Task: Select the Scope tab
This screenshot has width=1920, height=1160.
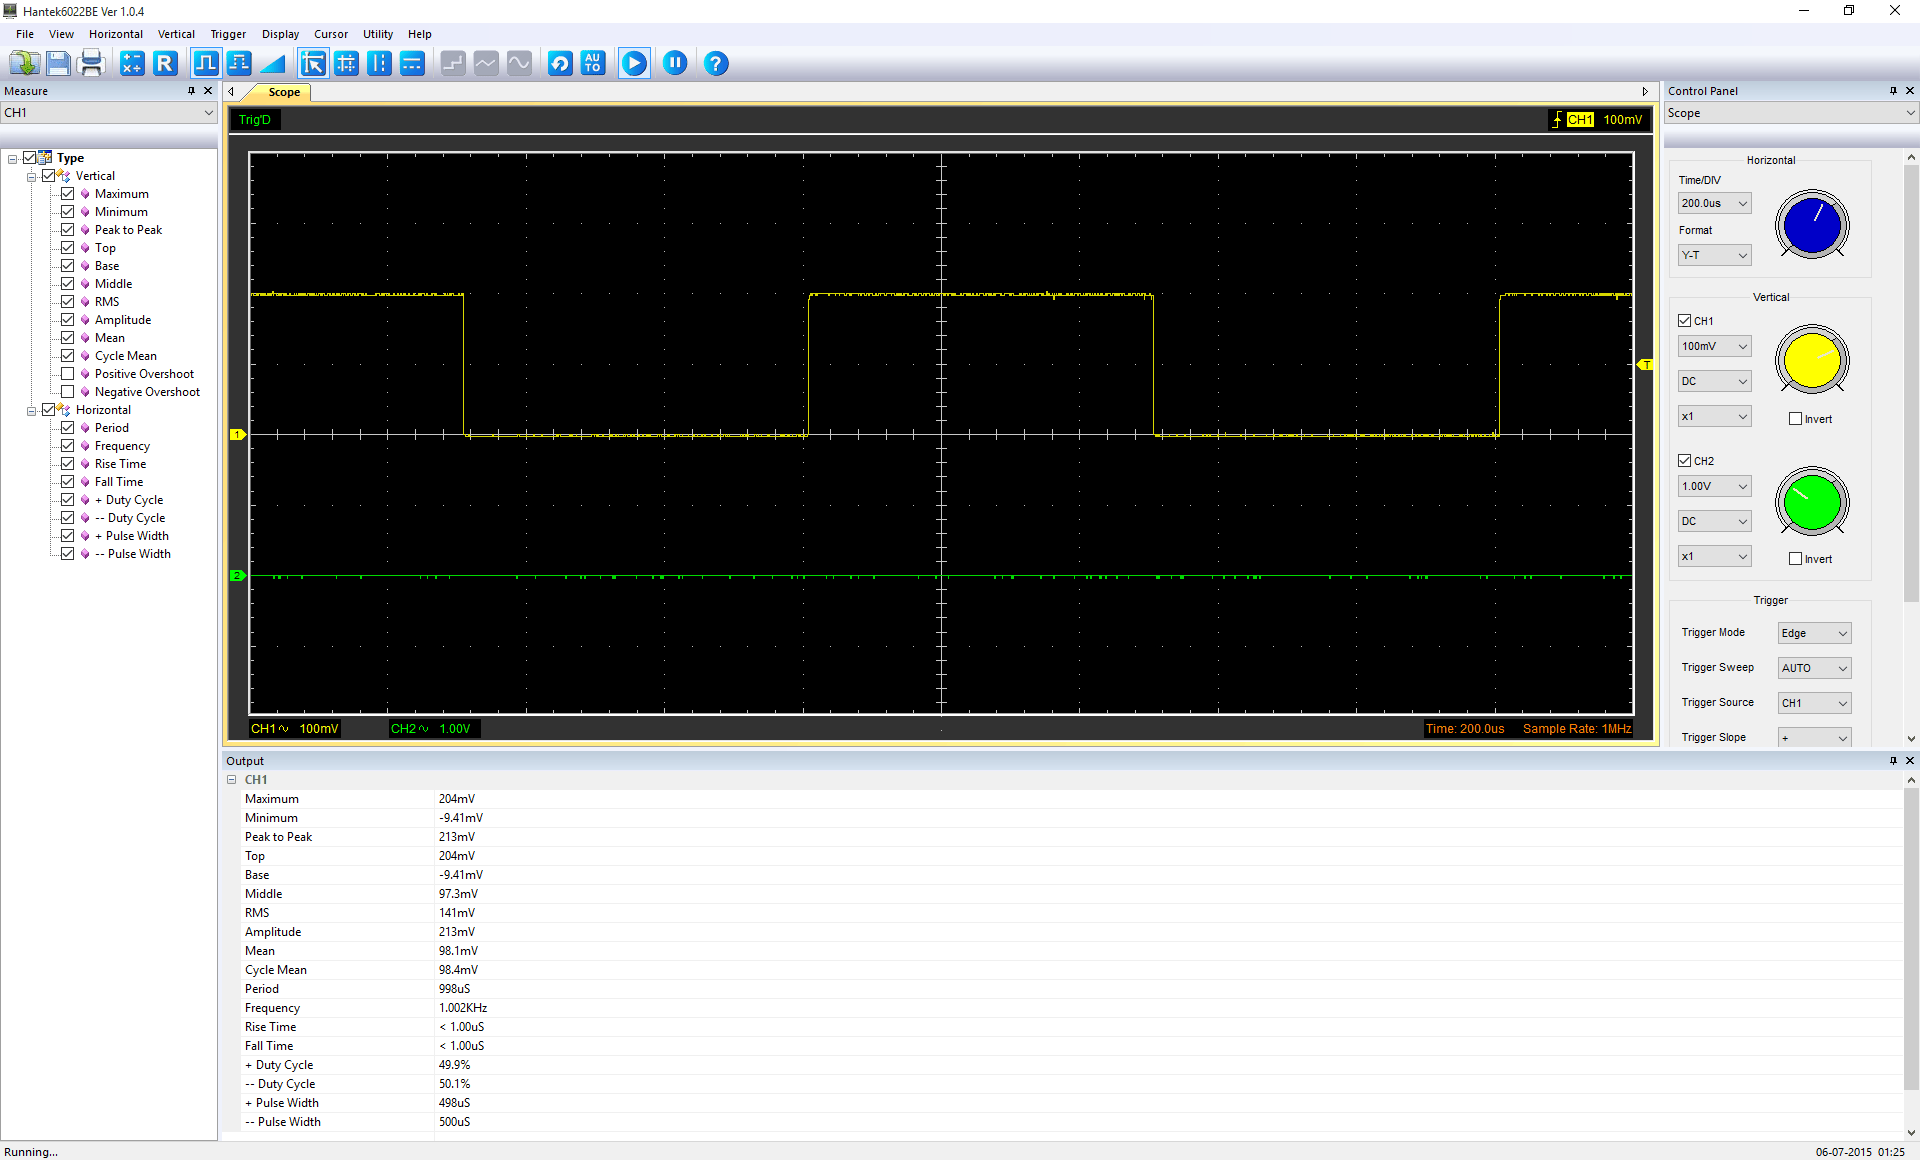Action: pos(284,92)
